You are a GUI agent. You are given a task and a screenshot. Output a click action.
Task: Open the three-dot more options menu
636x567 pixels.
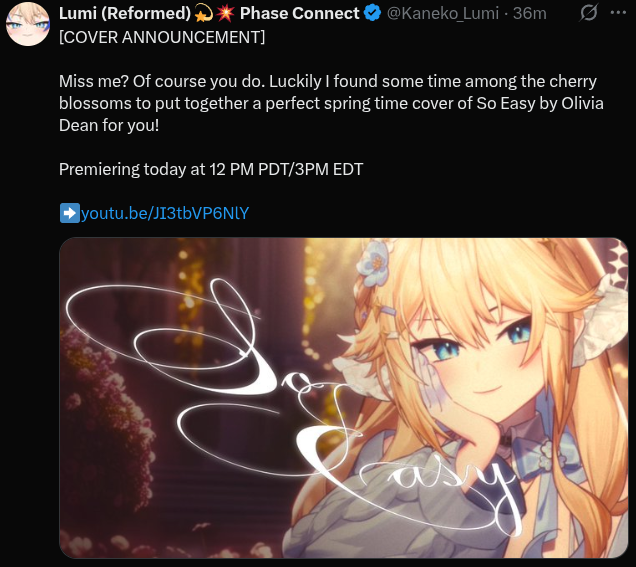[x=618, y=13]
